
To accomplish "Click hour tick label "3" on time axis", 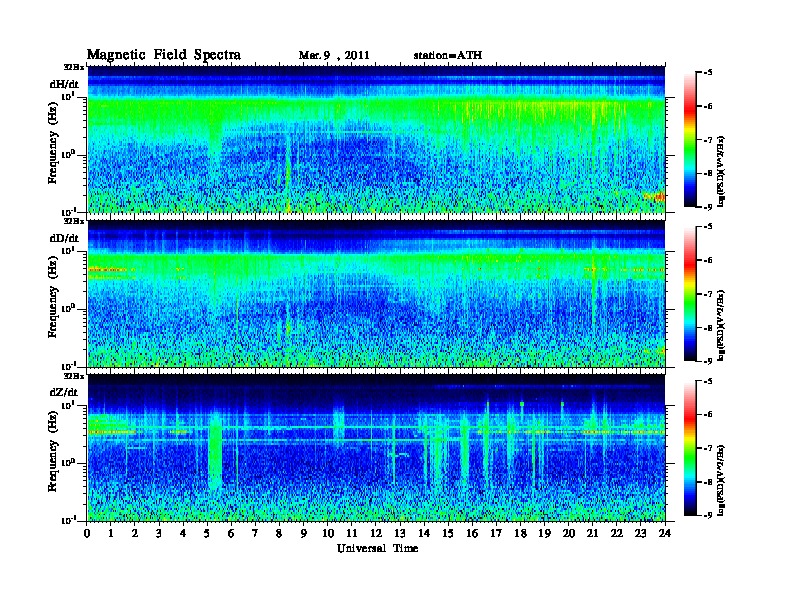I will pos(159,533).
